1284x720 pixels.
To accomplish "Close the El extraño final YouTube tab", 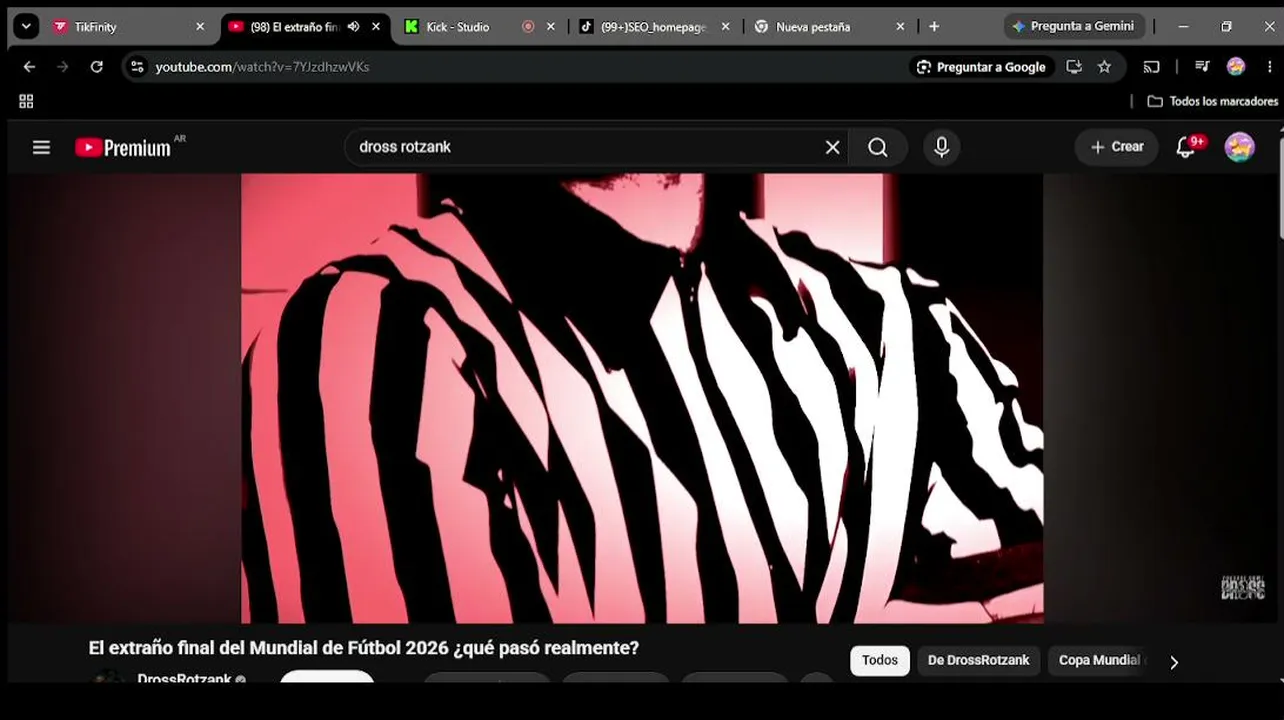I will [376, 27].
